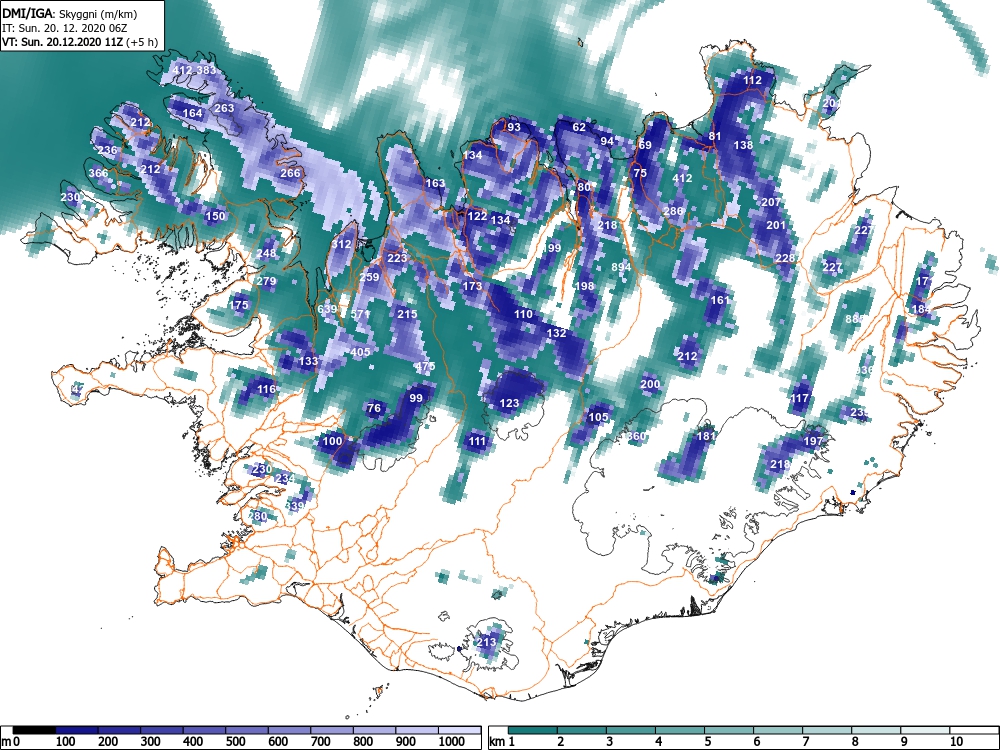Click visibility value 181 on the map
Image resolution: width=1000 pixels, height=750 pixels.
click(x=705, y=436)
